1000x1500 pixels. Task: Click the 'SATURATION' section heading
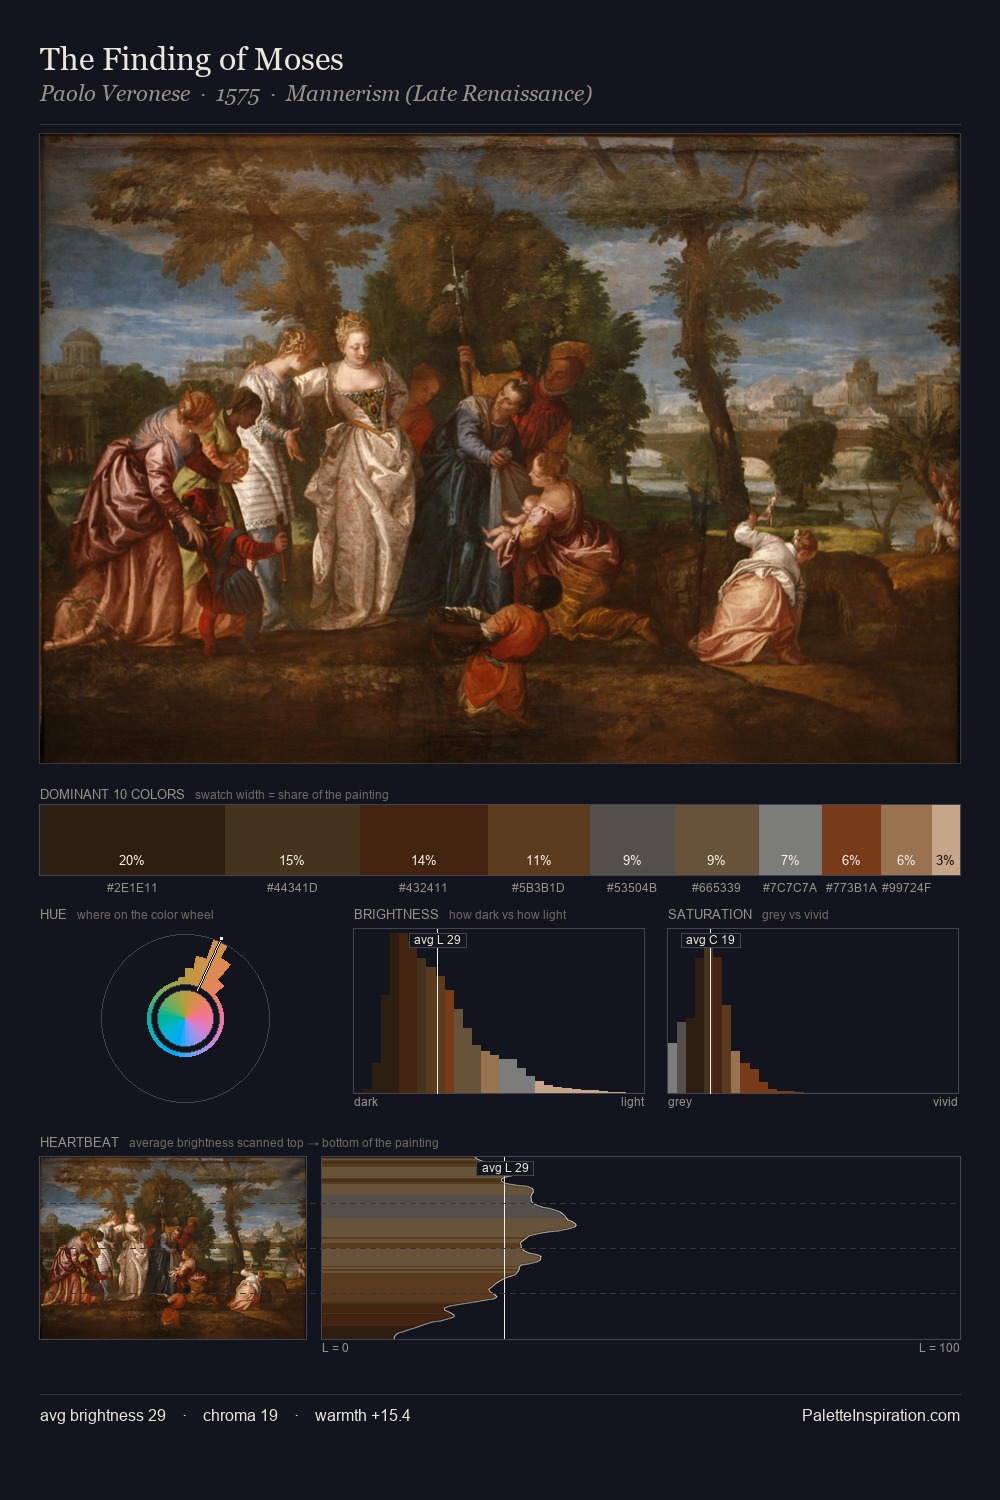[x=710, y=914]
